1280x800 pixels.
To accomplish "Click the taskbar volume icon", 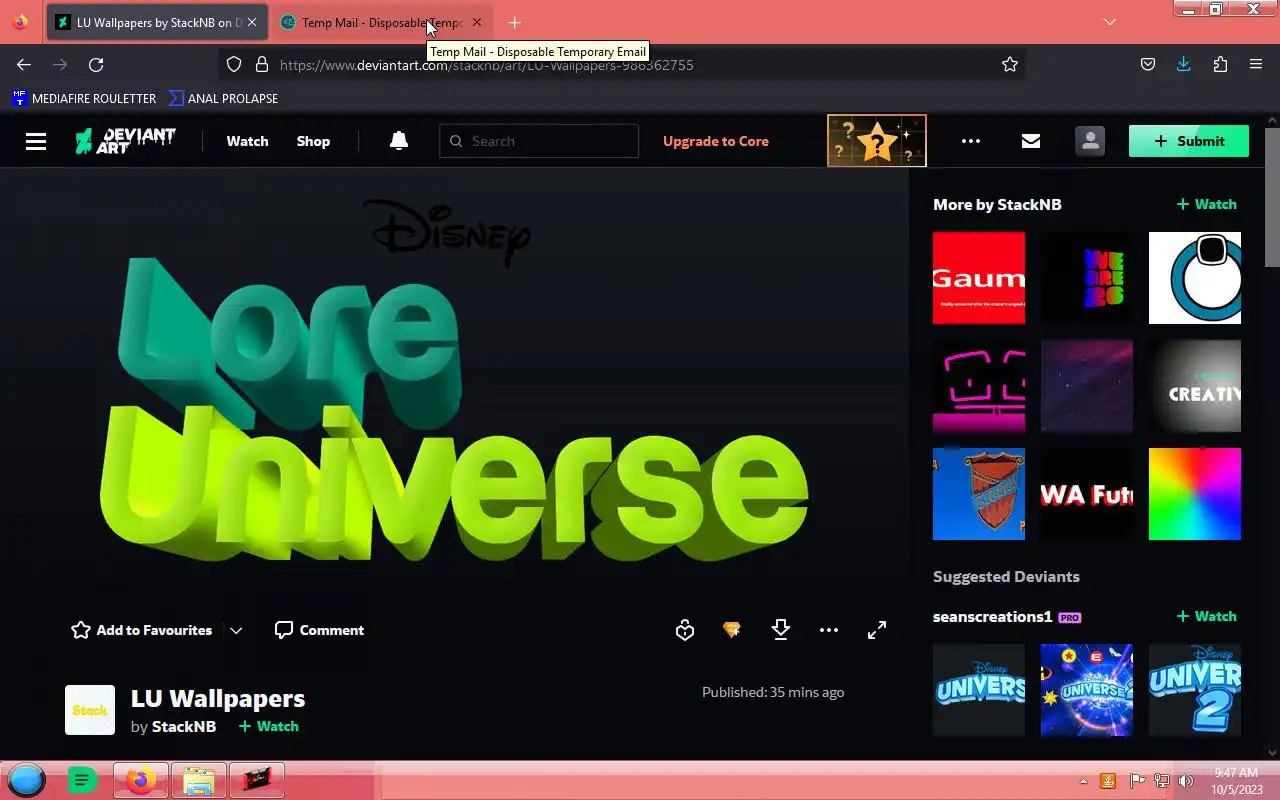I will 1186,781.
